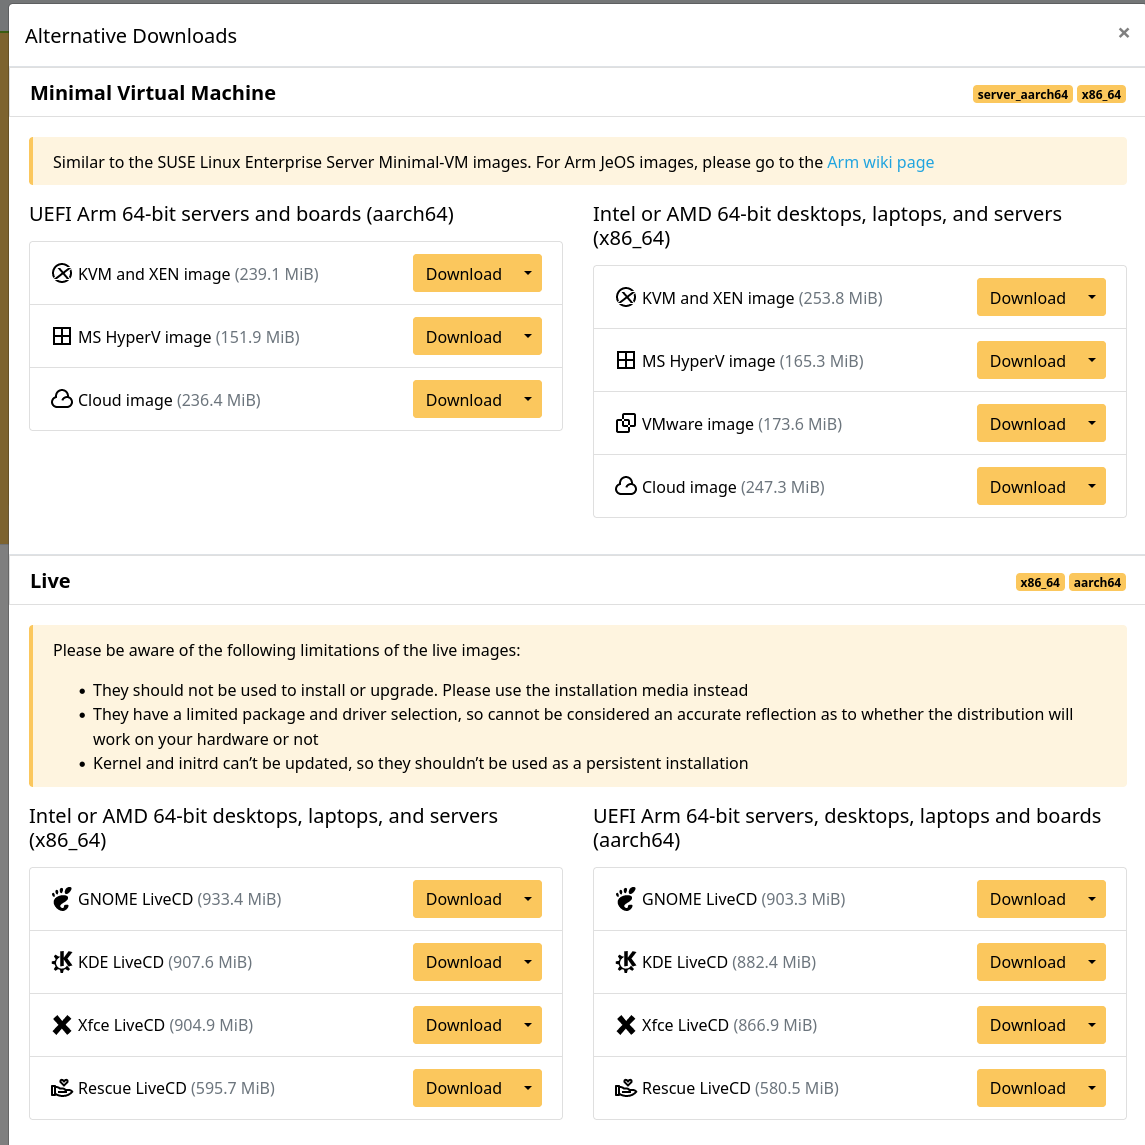Download the x86_64 Rescue LiveCD
The image size is (1145, 1145).
[464, 1088]
